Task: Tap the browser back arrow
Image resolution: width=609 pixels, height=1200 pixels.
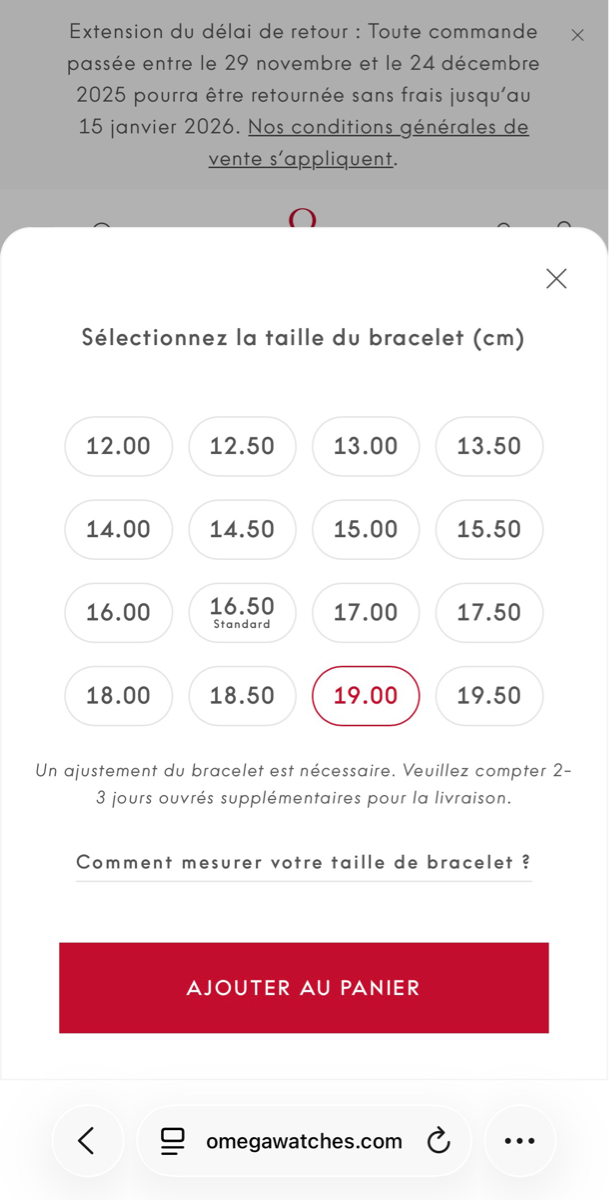Action: (87, 1140)
